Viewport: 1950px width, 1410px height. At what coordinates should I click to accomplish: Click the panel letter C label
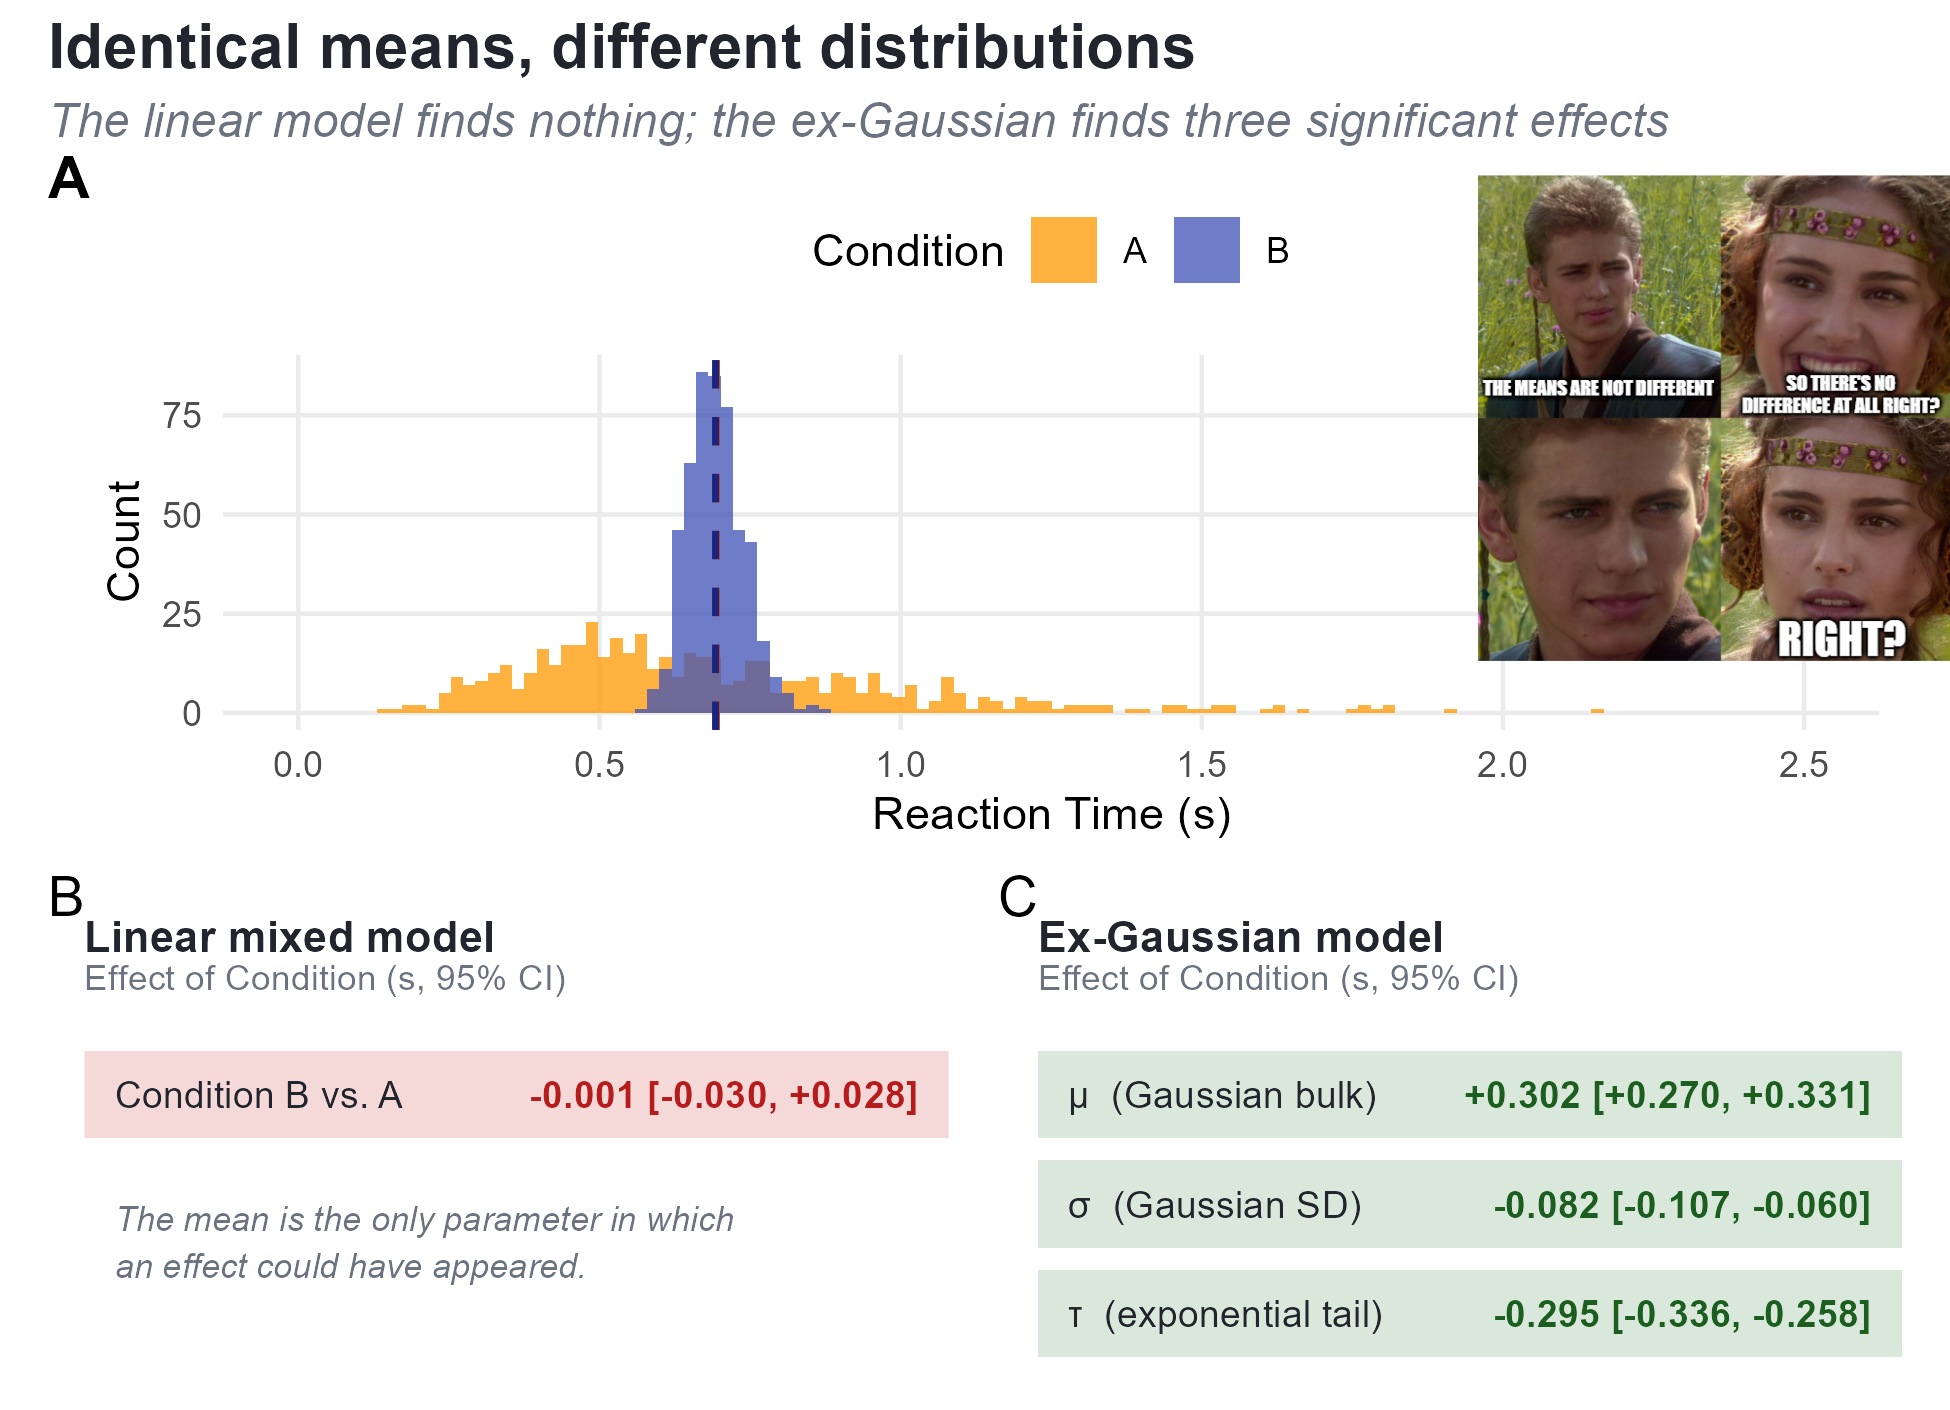[1017, 897]
